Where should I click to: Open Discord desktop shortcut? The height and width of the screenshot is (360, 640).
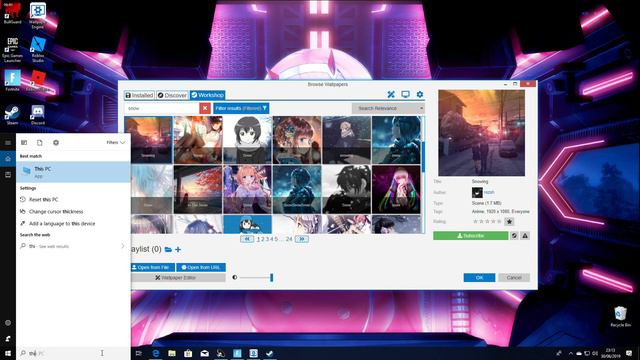tap(38, 115)
